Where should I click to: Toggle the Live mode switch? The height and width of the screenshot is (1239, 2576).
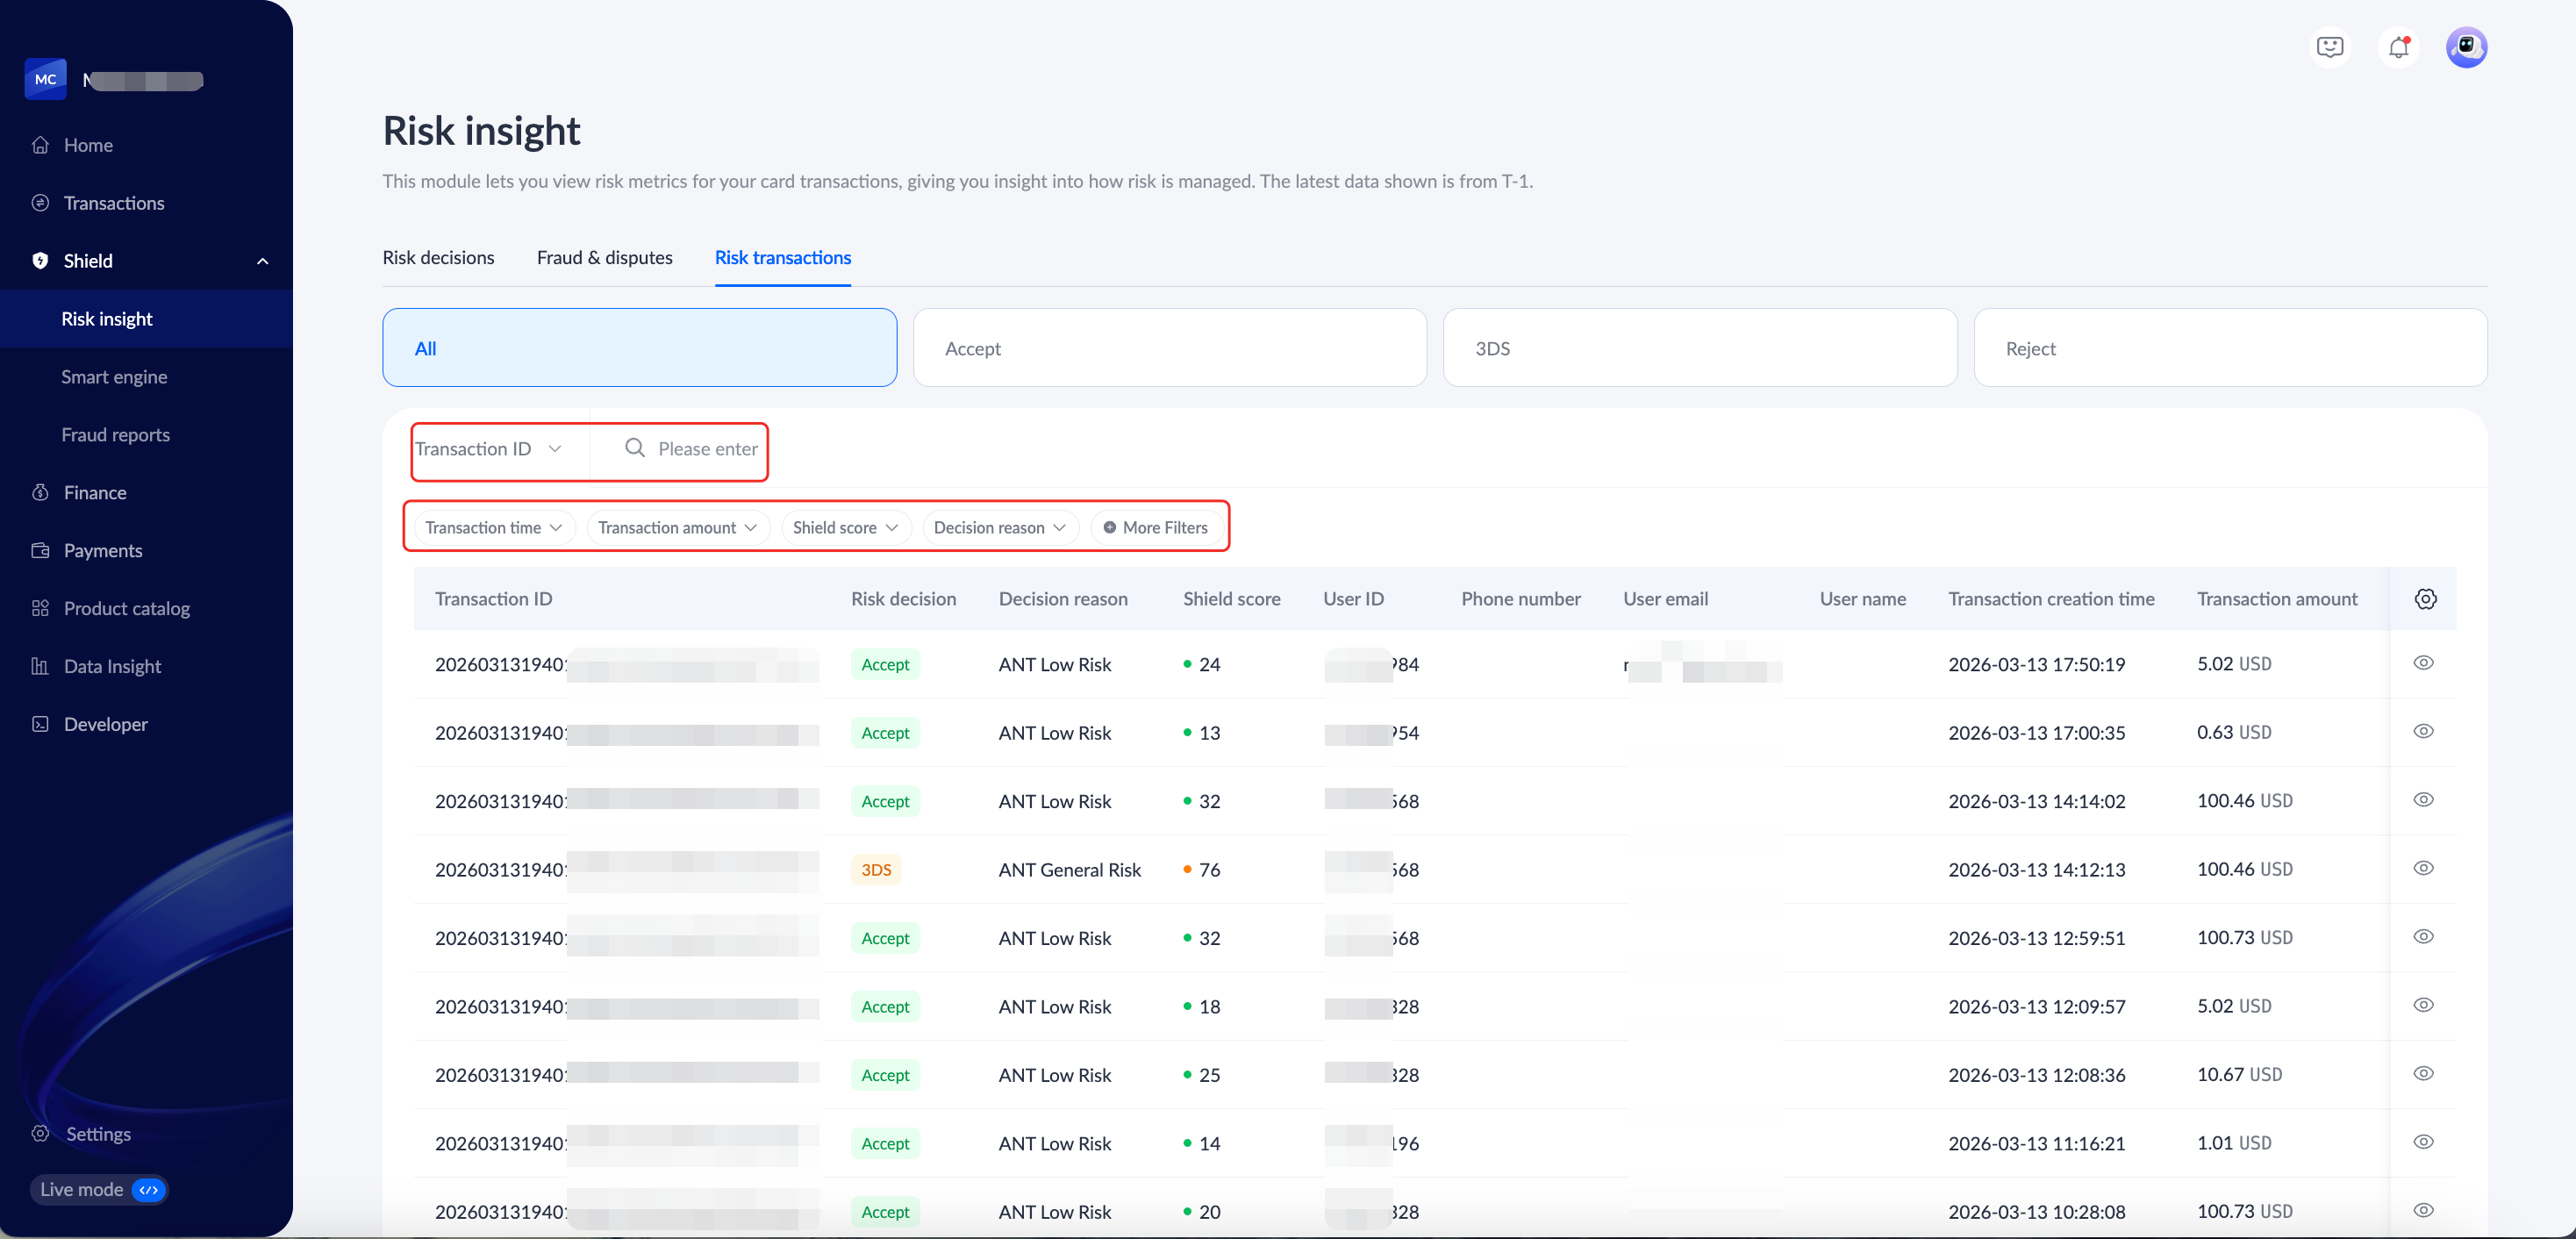[148, 1189]
